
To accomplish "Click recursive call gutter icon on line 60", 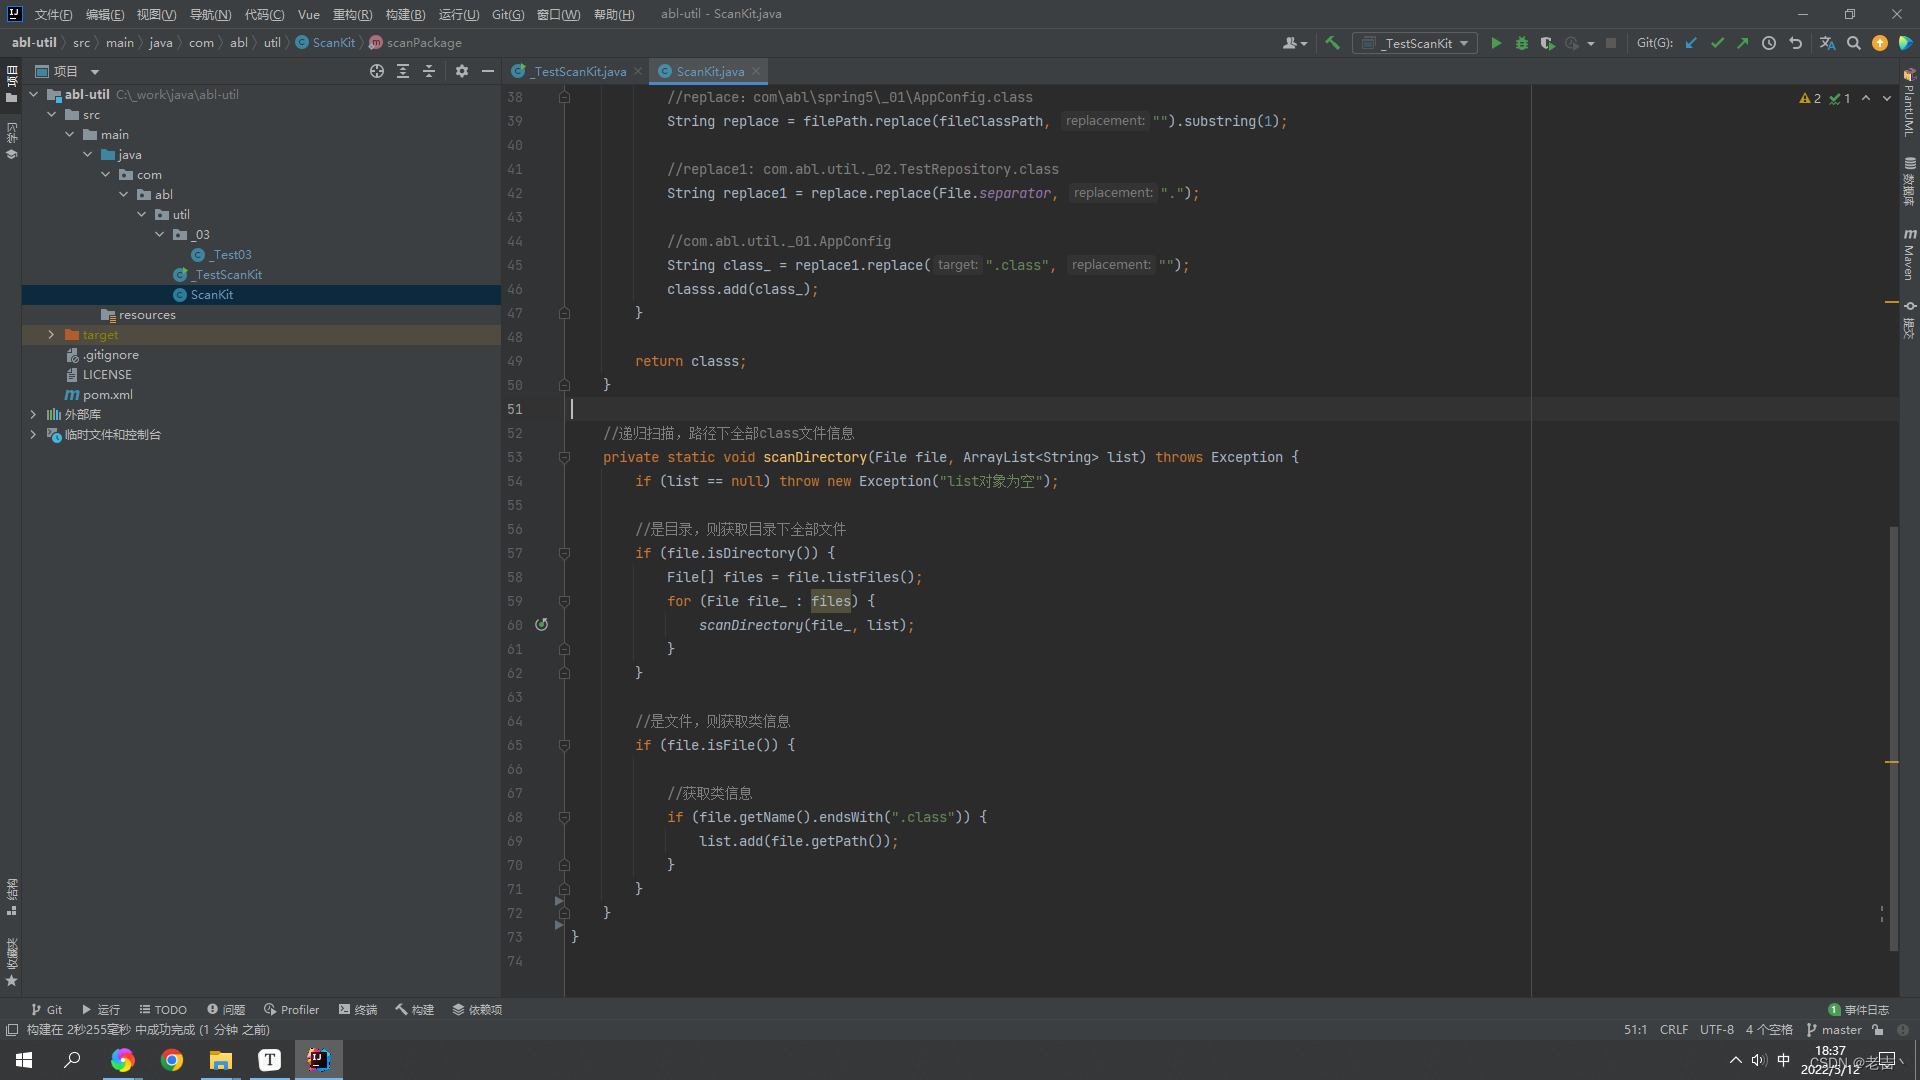I will tap(541, 624).
